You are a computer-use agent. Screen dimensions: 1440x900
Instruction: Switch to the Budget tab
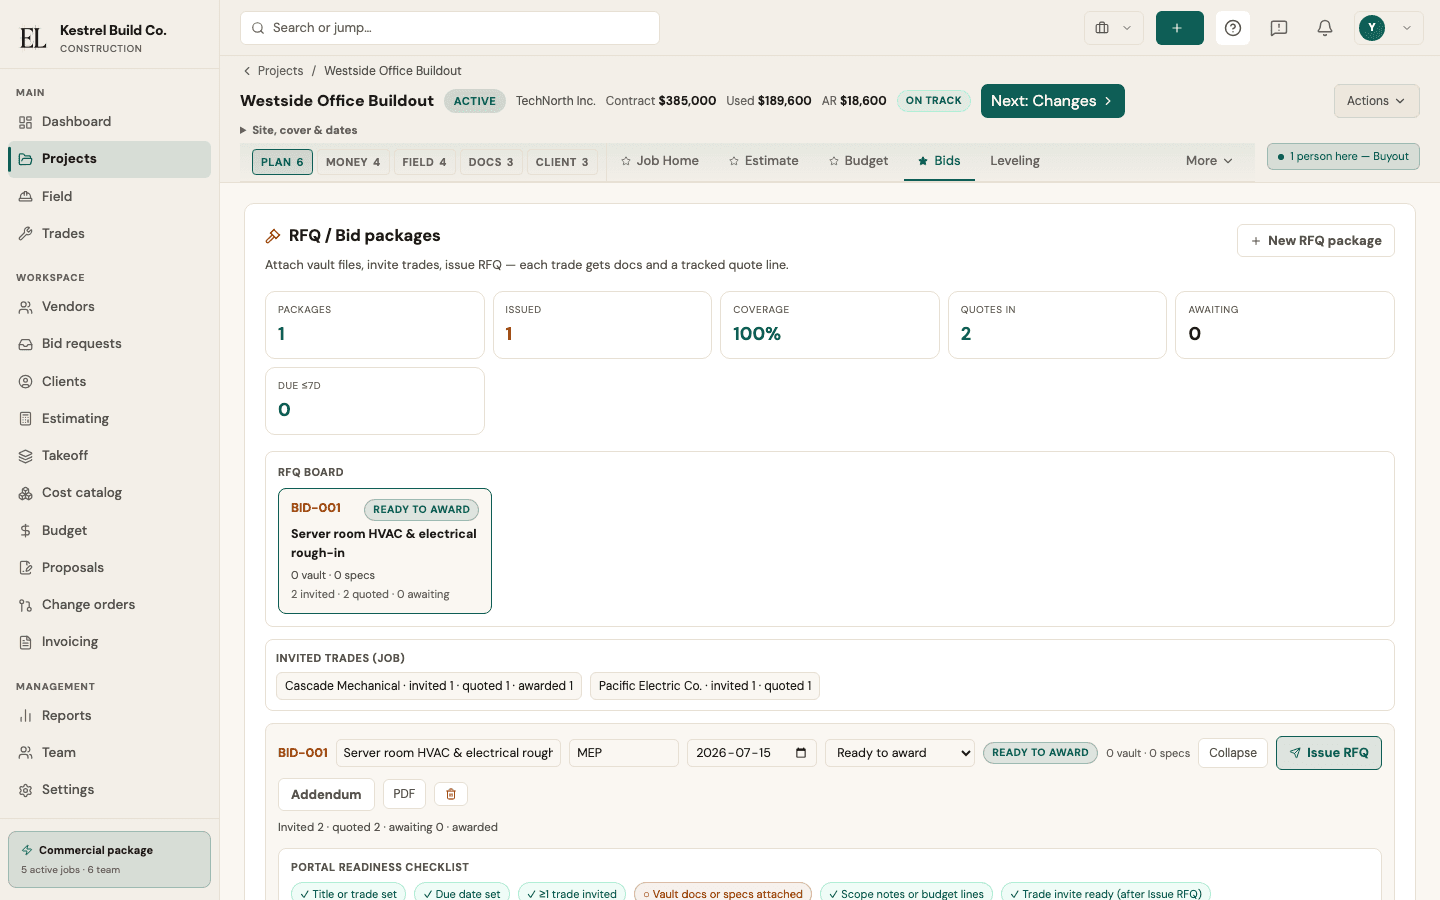858,161
